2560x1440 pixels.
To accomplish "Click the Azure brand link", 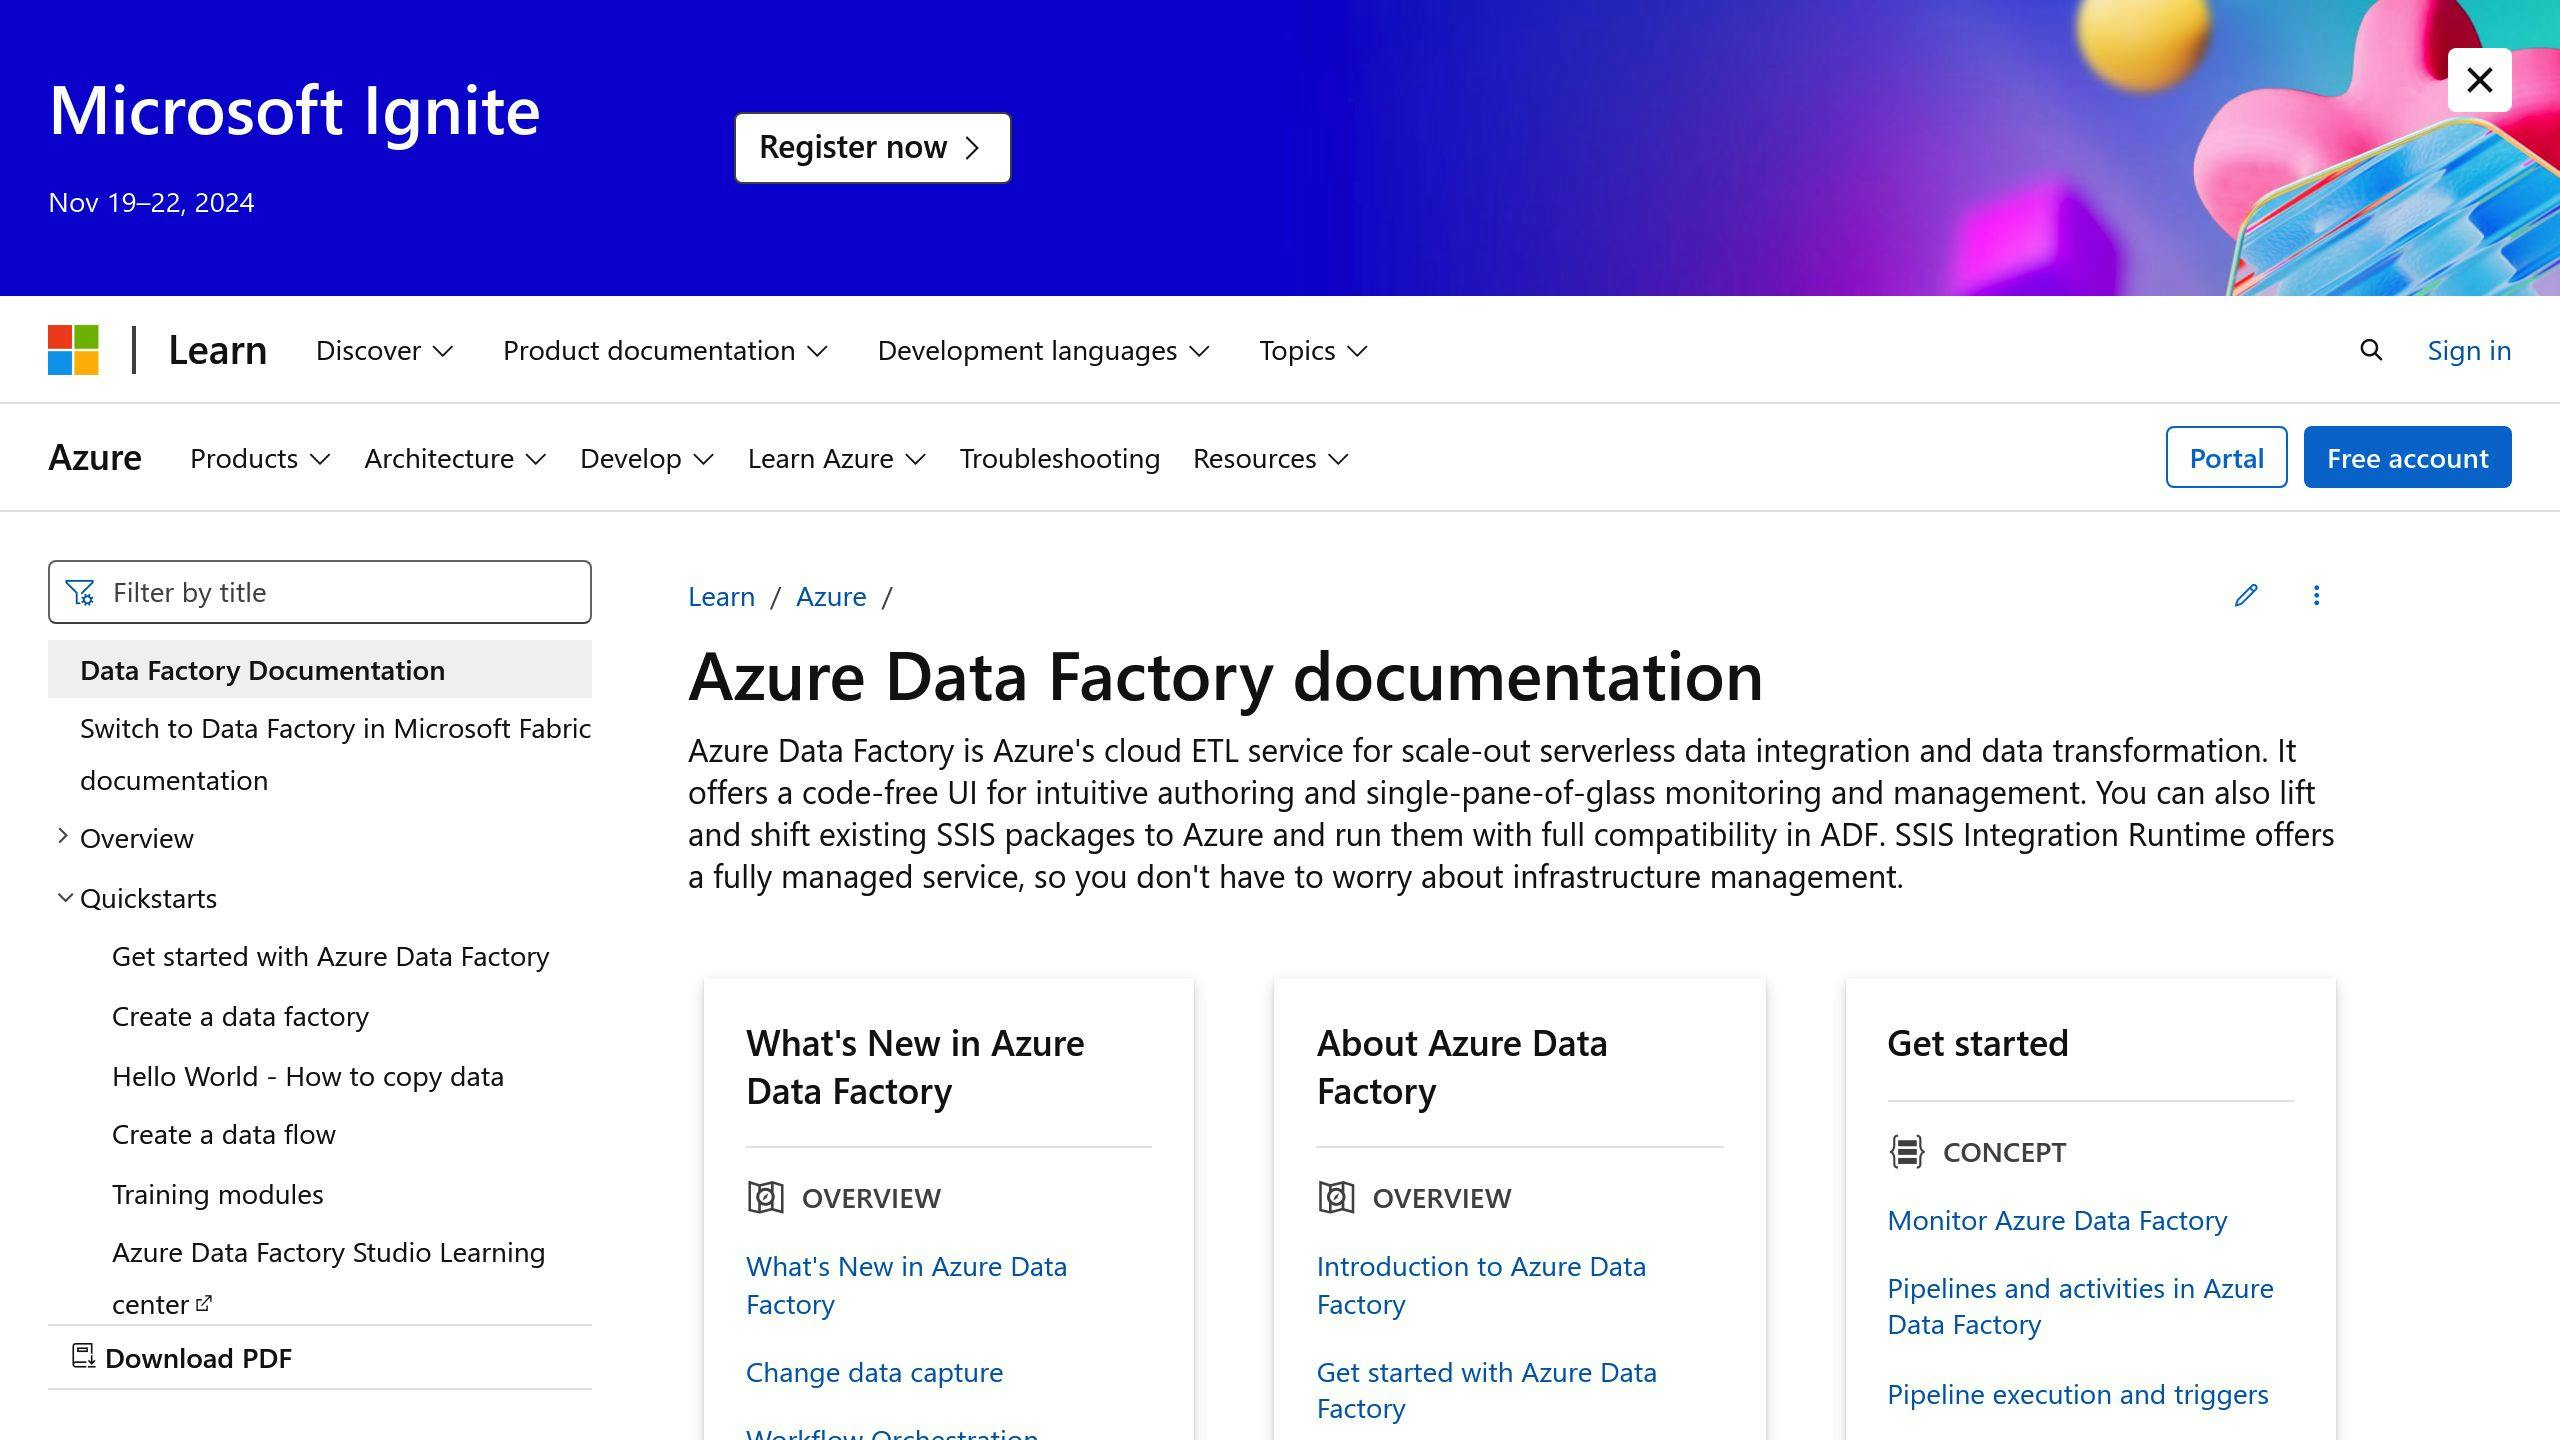I will click(95, 457).
